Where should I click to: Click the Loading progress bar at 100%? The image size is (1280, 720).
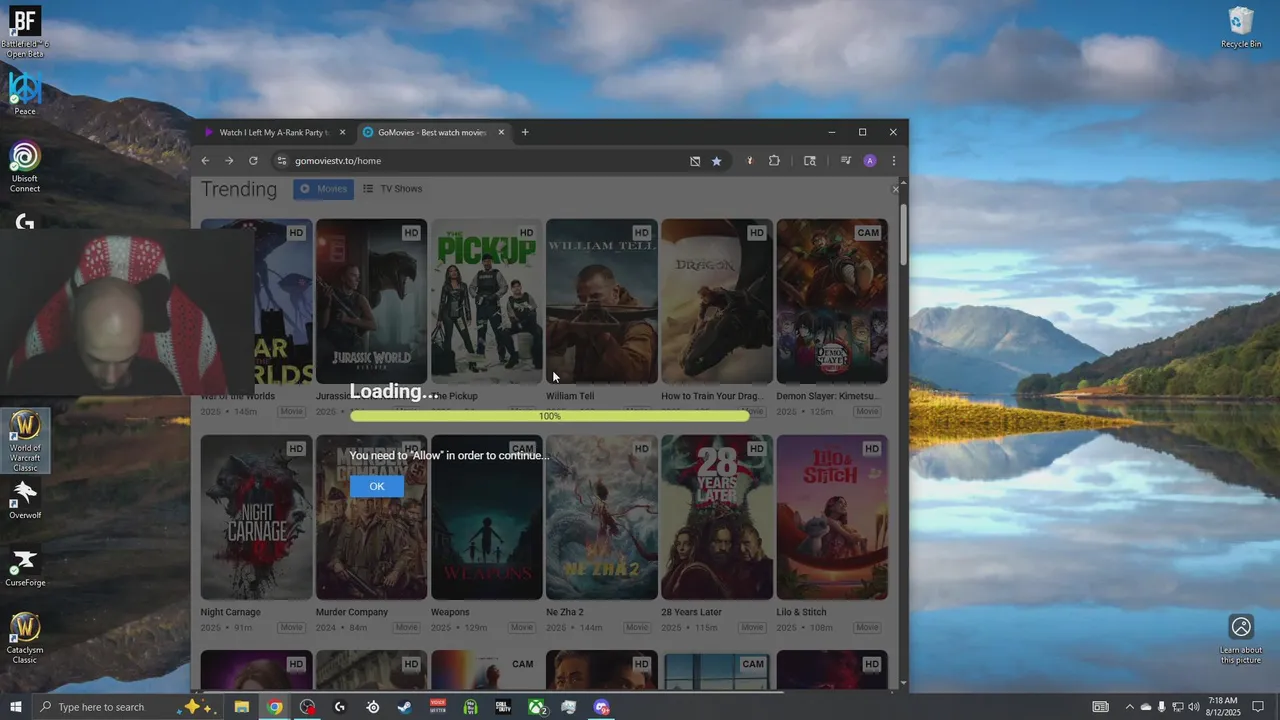click(549, 416)
